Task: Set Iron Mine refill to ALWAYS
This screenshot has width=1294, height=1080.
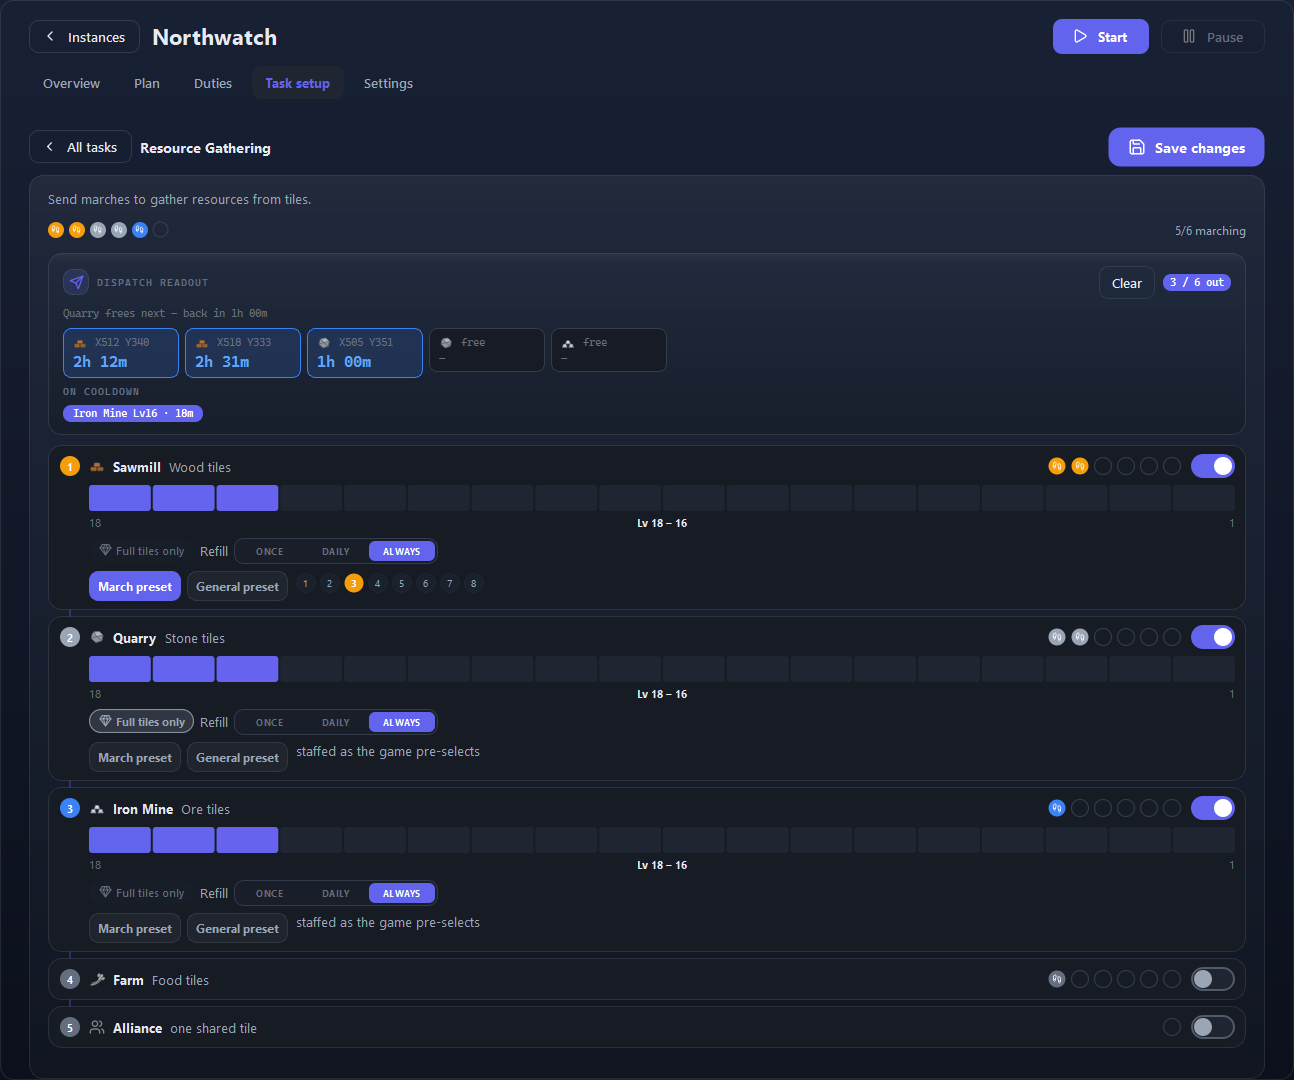Action: coord(402,893)
